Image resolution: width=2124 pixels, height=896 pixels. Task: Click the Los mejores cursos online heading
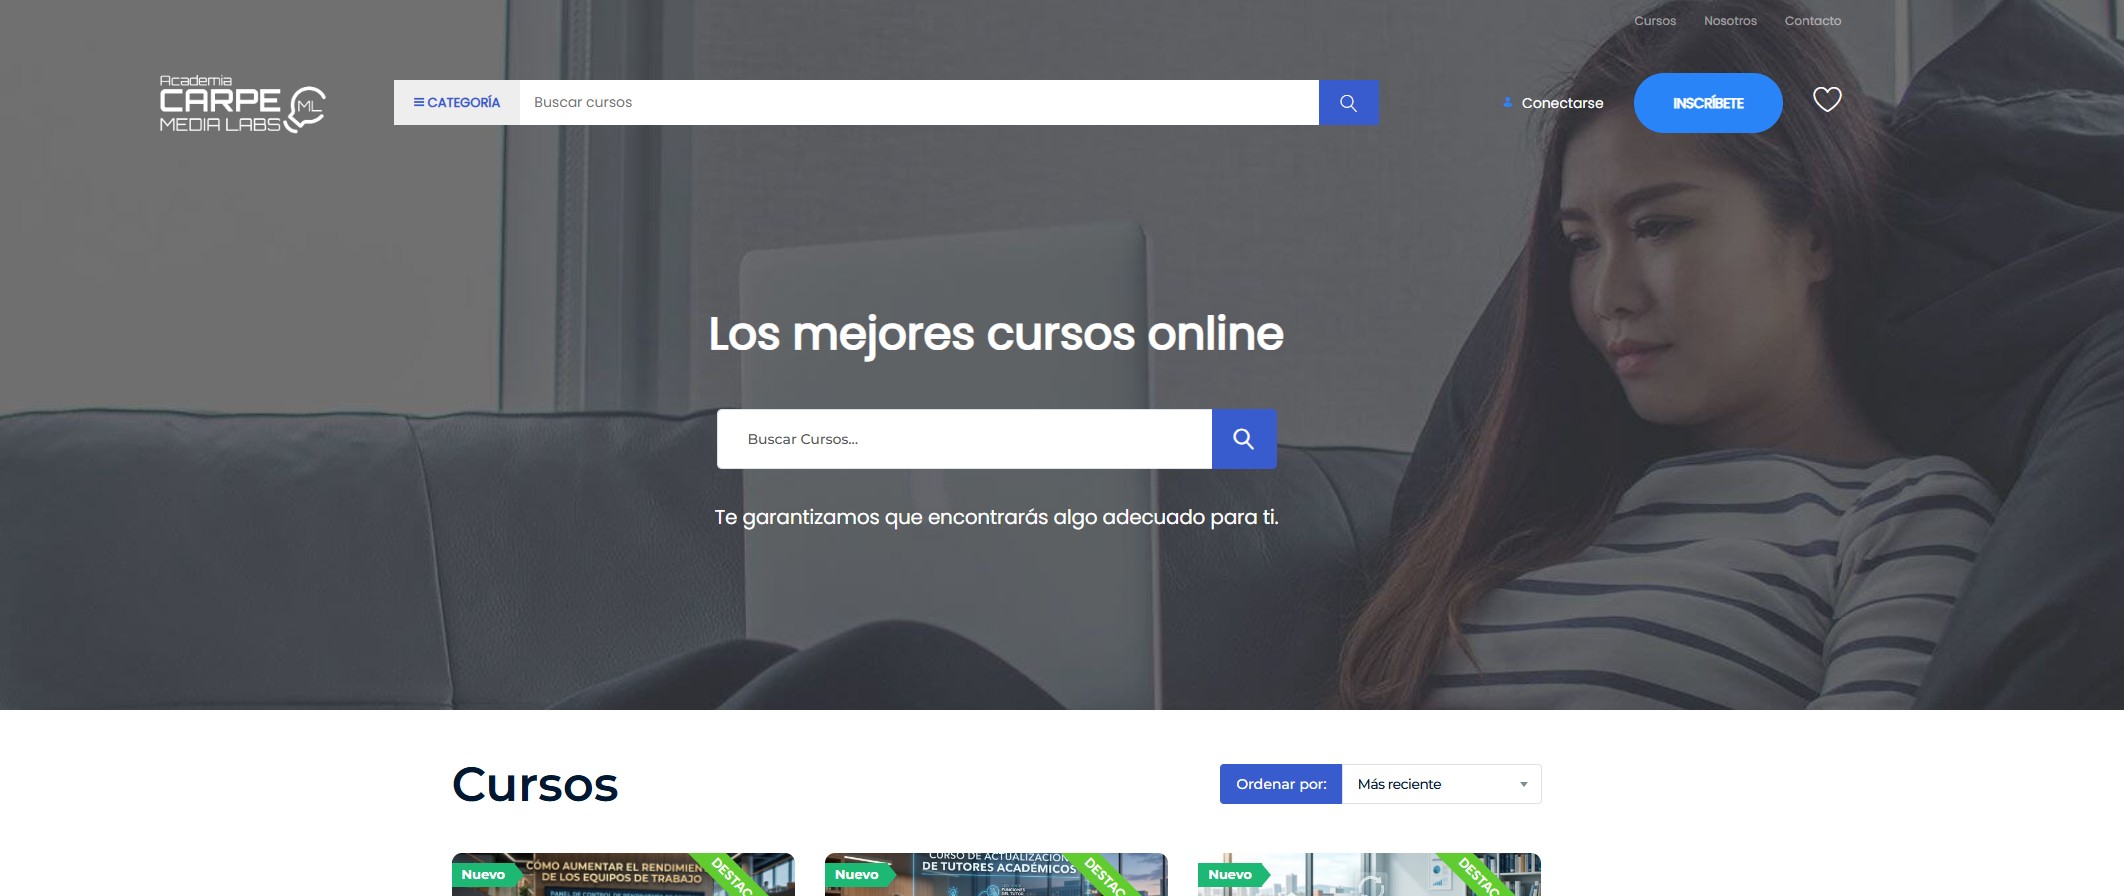[x=996, y=334]
